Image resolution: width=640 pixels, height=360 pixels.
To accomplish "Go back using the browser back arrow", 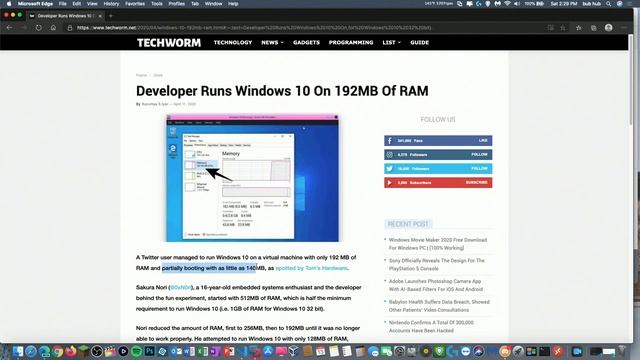I will [x=9, y=28].
